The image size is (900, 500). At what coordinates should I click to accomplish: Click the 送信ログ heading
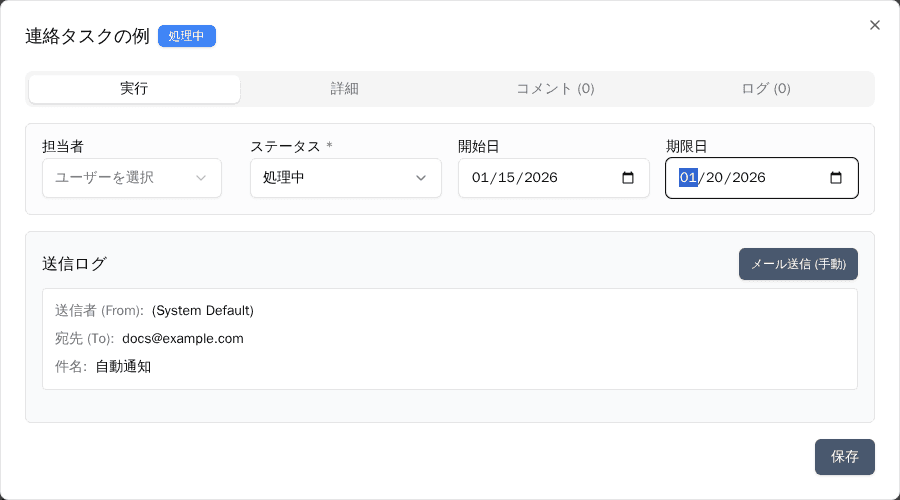(x=75, y=264)
